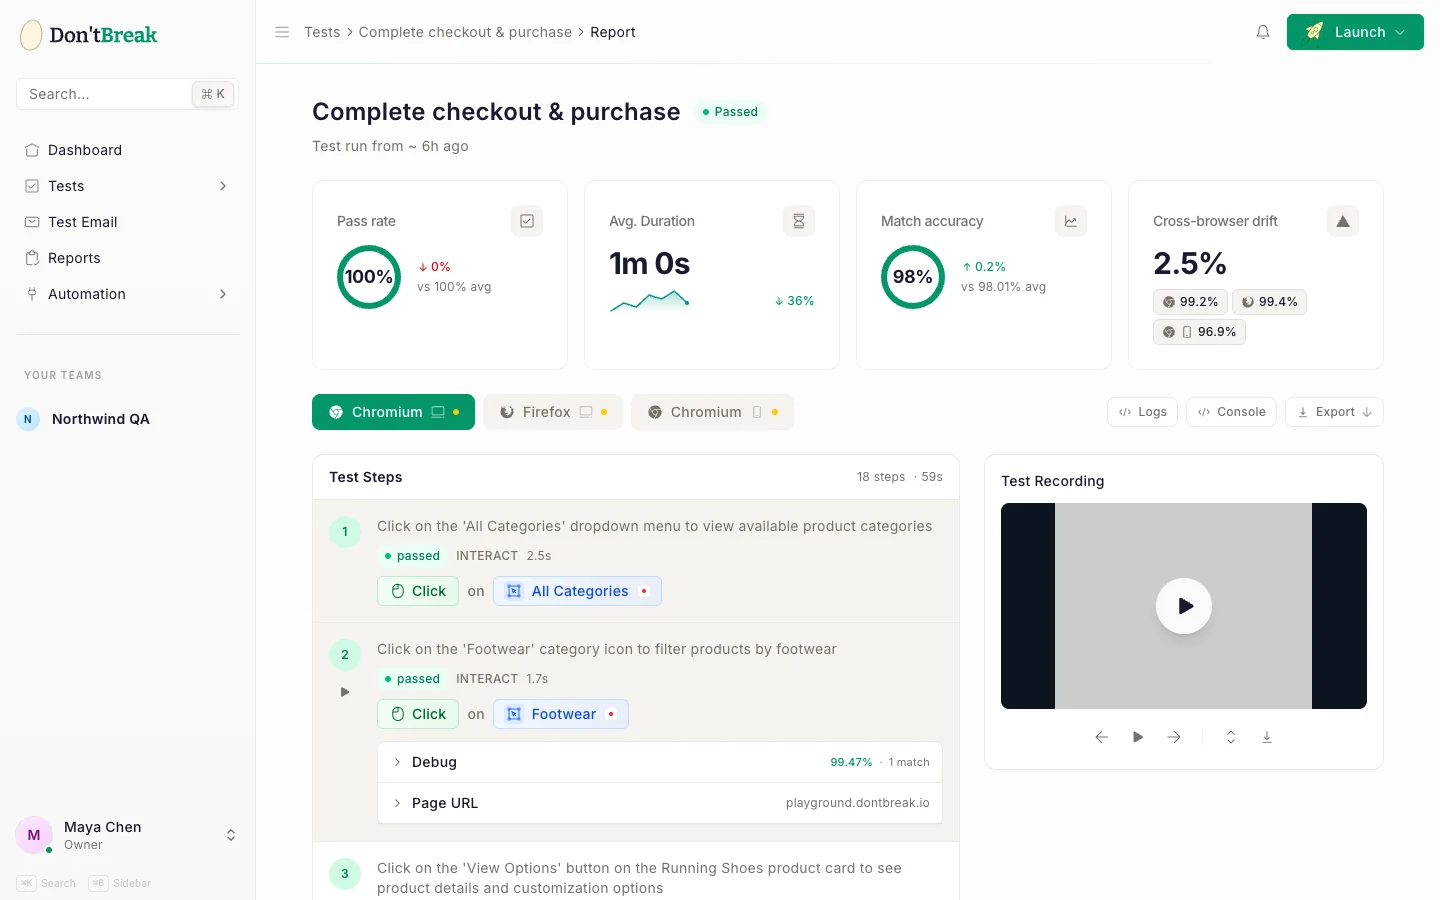Click the '18 steps' label
This screenshot has width=1440, height=900.
pos(881,477)
